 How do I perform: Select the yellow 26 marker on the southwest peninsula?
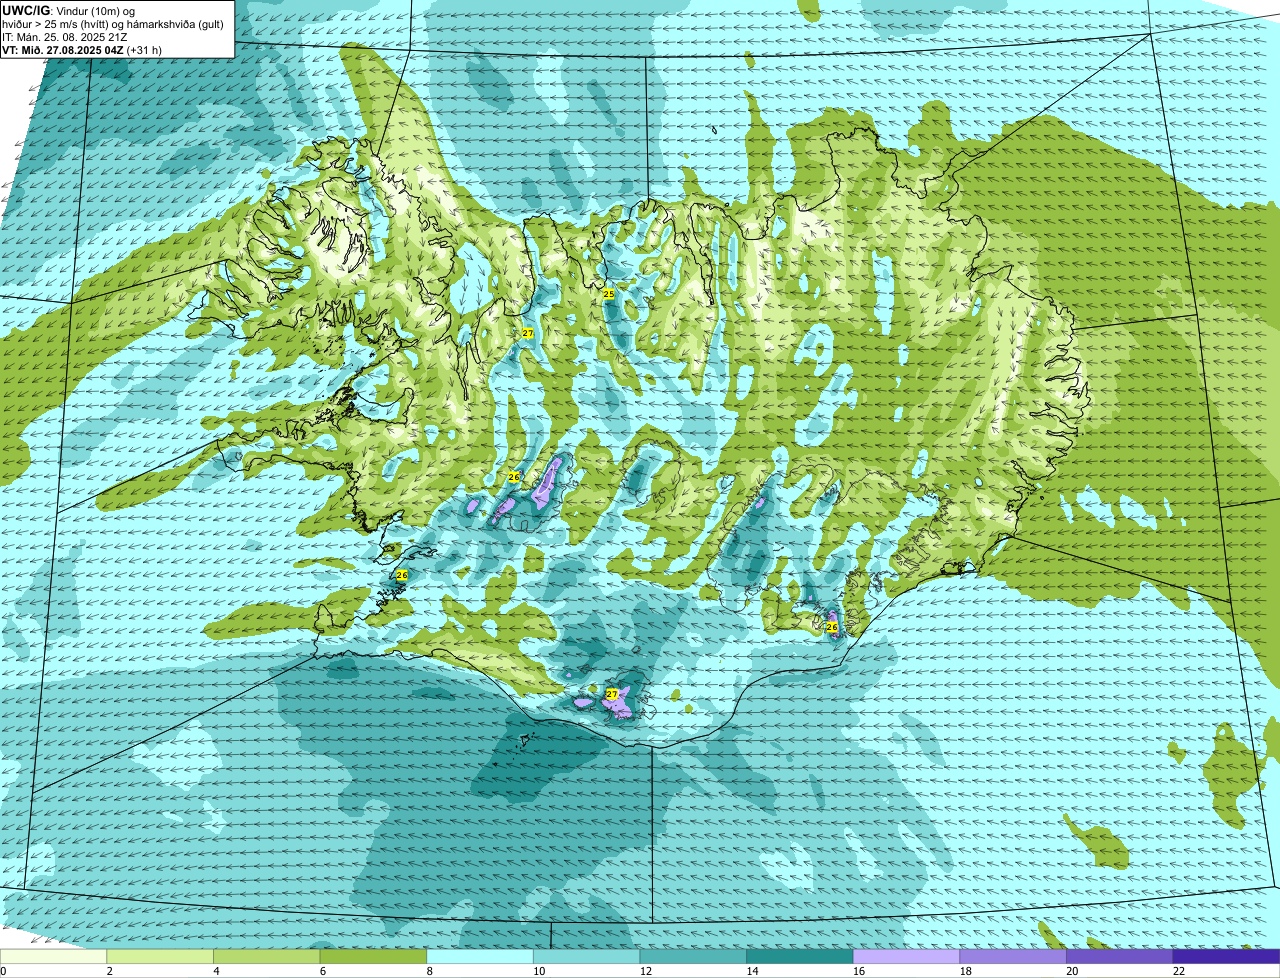(x=401, y=575)
